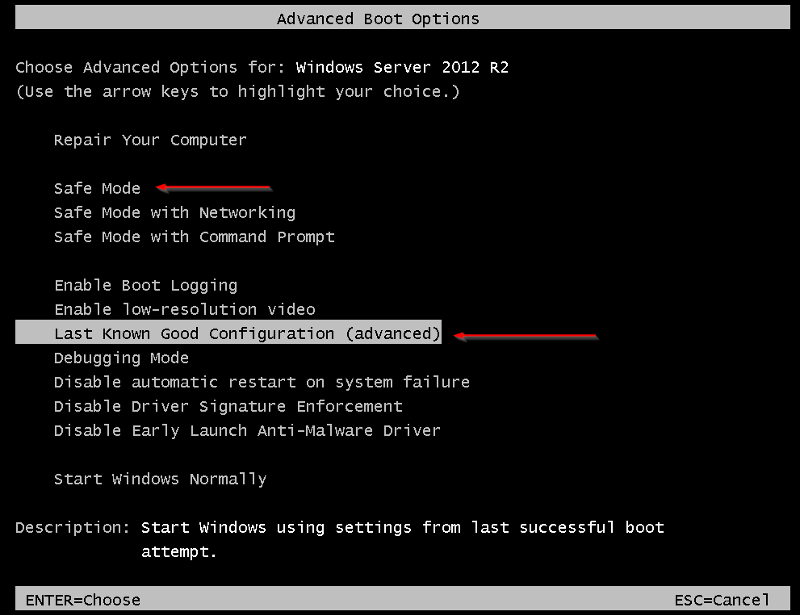The image size is (800, 615).
Task: Select Repair Your Computer
Action: tap(150, 140)
